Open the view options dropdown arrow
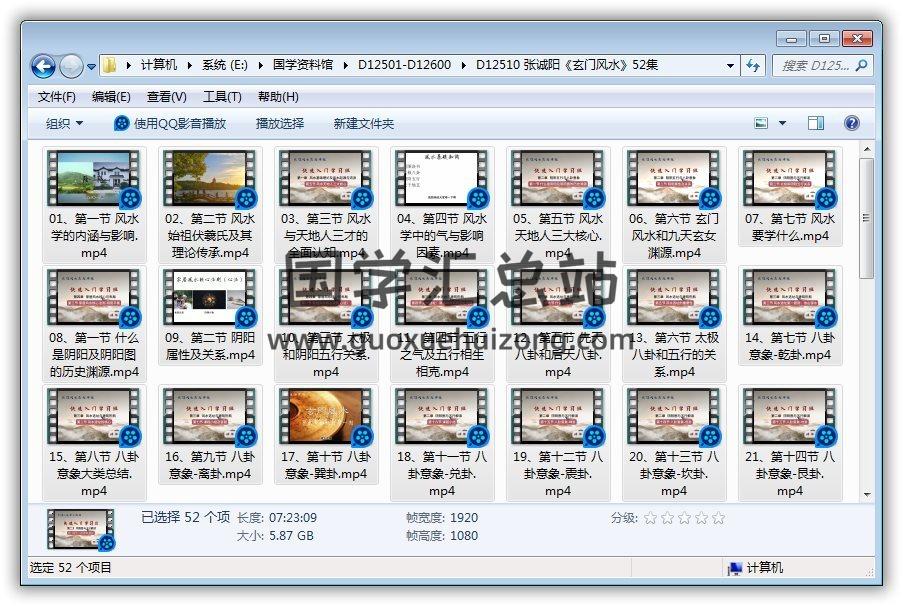 pos(780,123)
